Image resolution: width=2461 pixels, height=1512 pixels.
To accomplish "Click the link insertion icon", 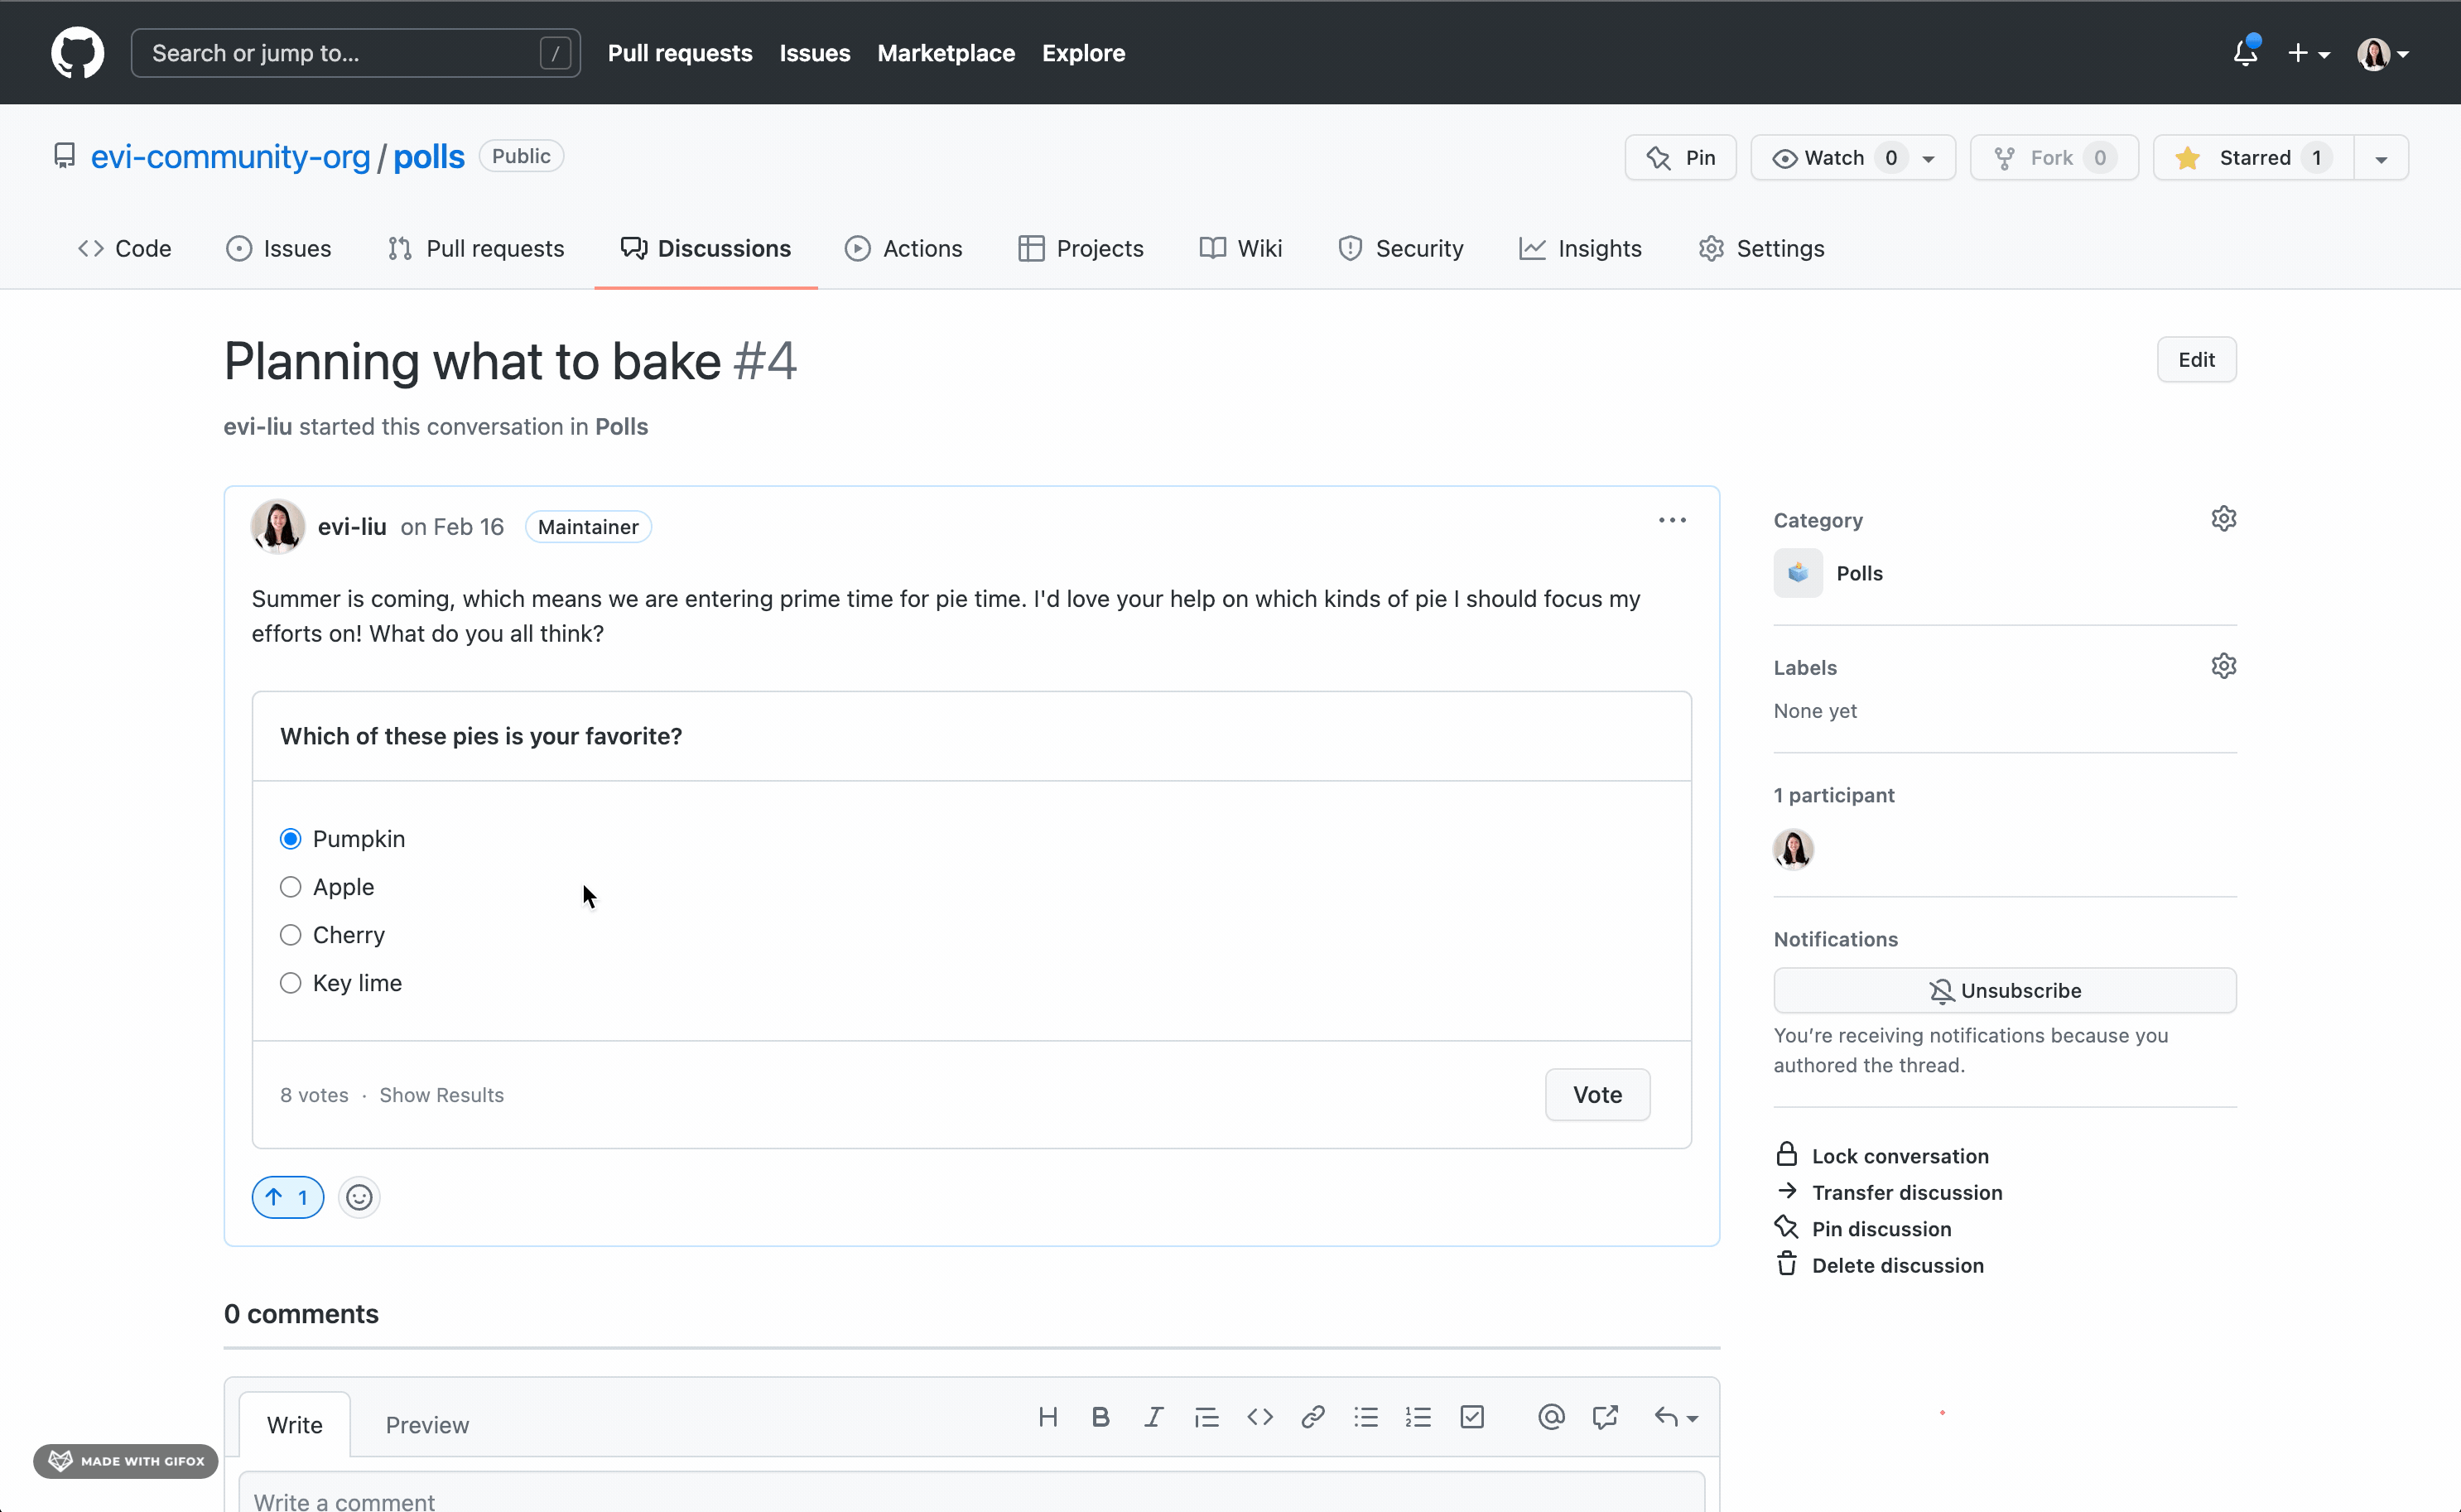I will coord(1312,1417).
